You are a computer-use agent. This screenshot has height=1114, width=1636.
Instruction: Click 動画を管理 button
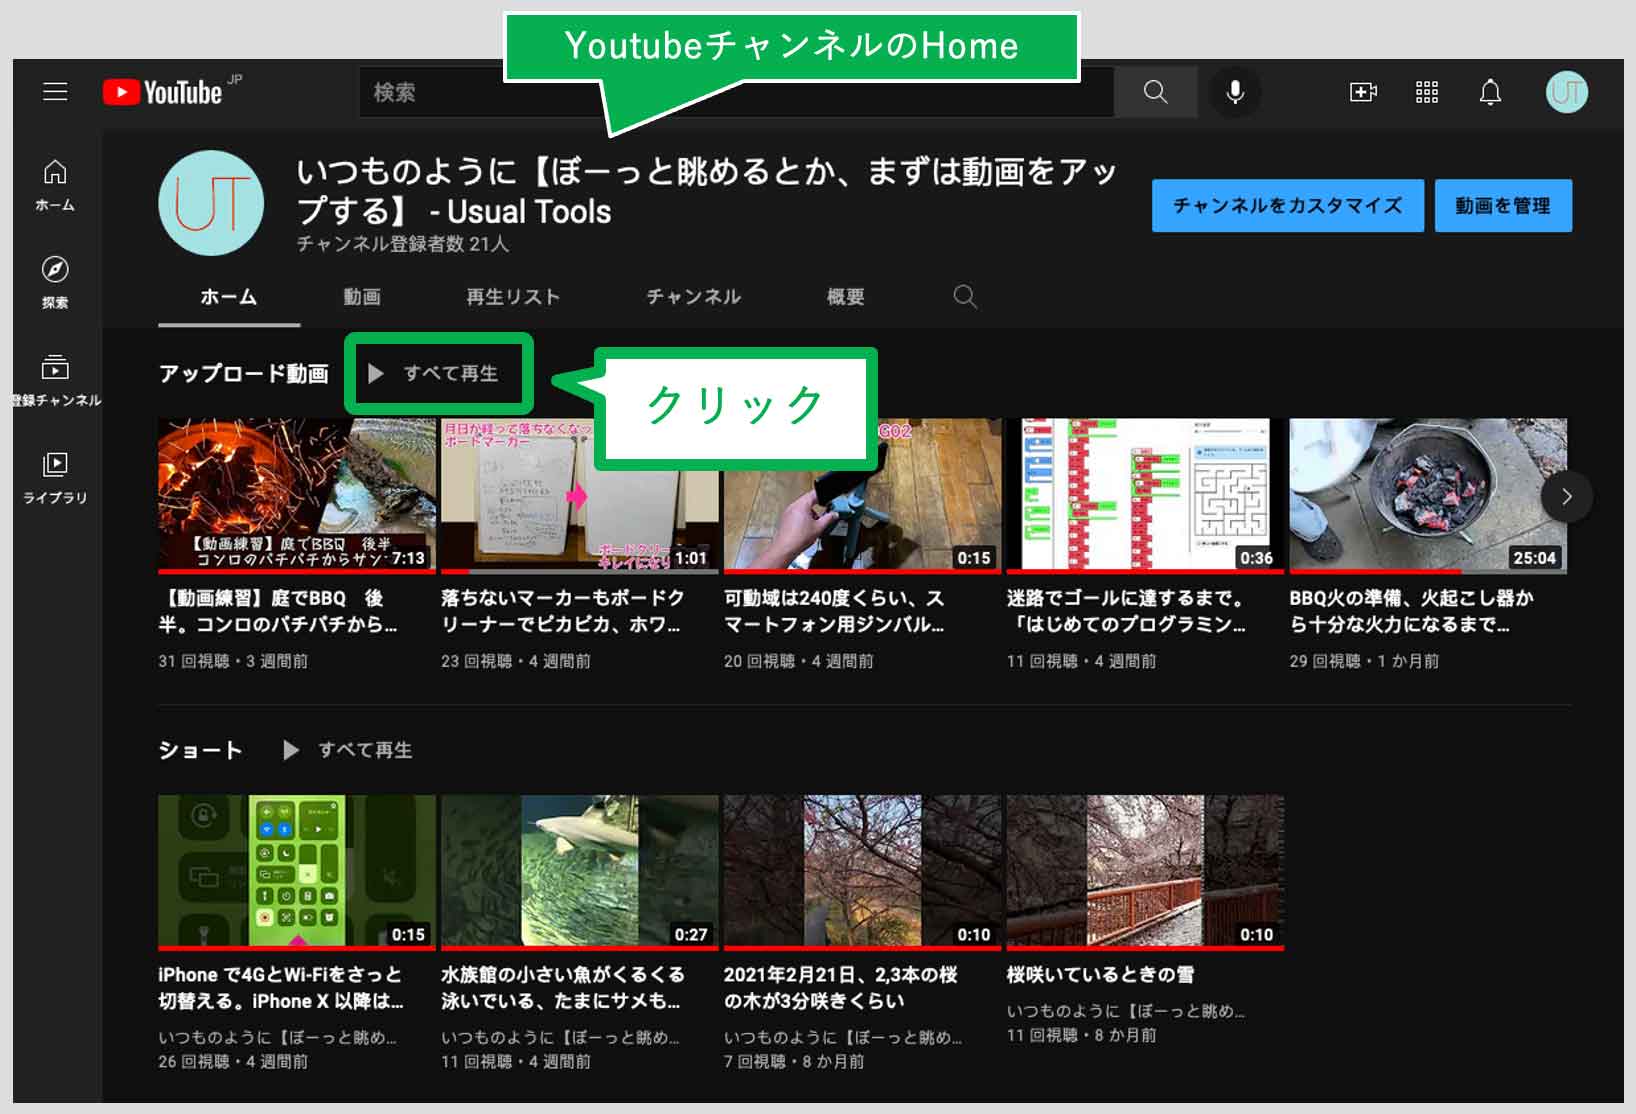(x=1502, y=206)
